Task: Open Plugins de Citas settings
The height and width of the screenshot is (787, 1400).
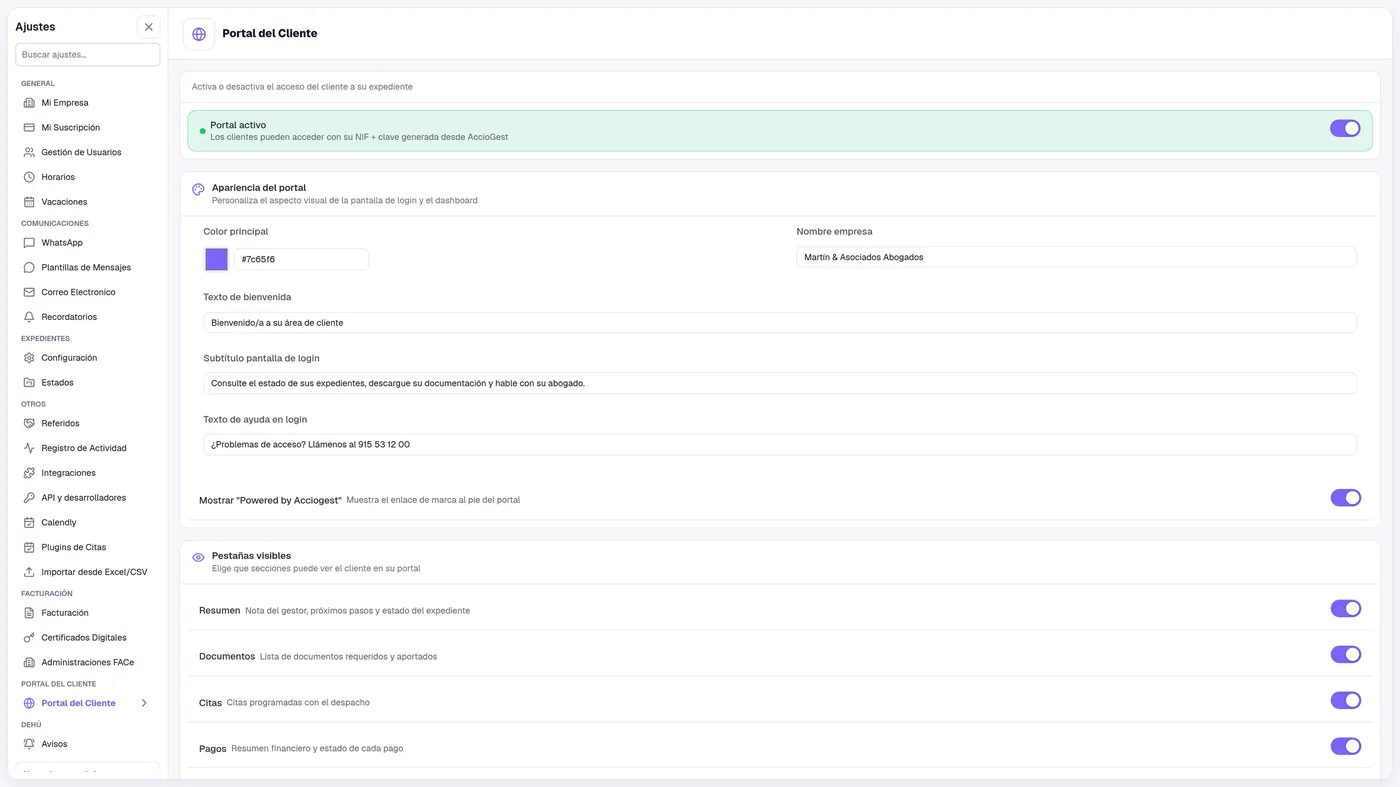Action: (73, 548)
